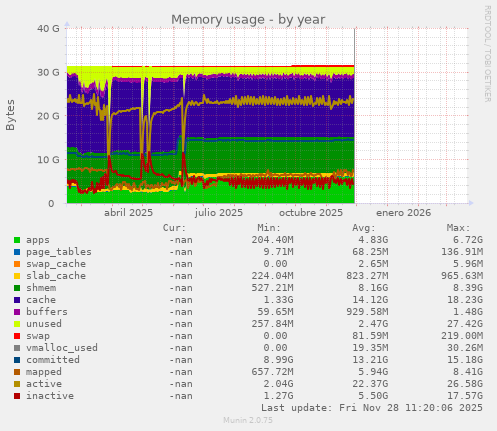The height and width of the screenshot is (431, 497).
Task: Click the 'enero 2026' axis label
Action: click(x=403, y=213)
